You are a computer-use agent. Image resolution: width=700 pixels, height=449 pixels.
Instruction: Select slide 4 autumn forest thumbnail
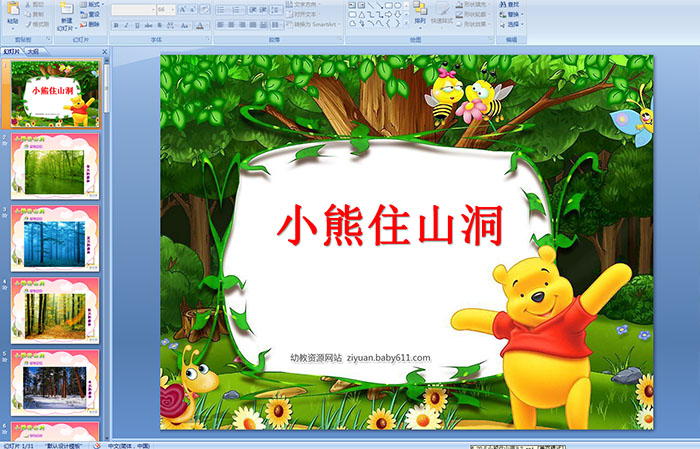point(55,311)
